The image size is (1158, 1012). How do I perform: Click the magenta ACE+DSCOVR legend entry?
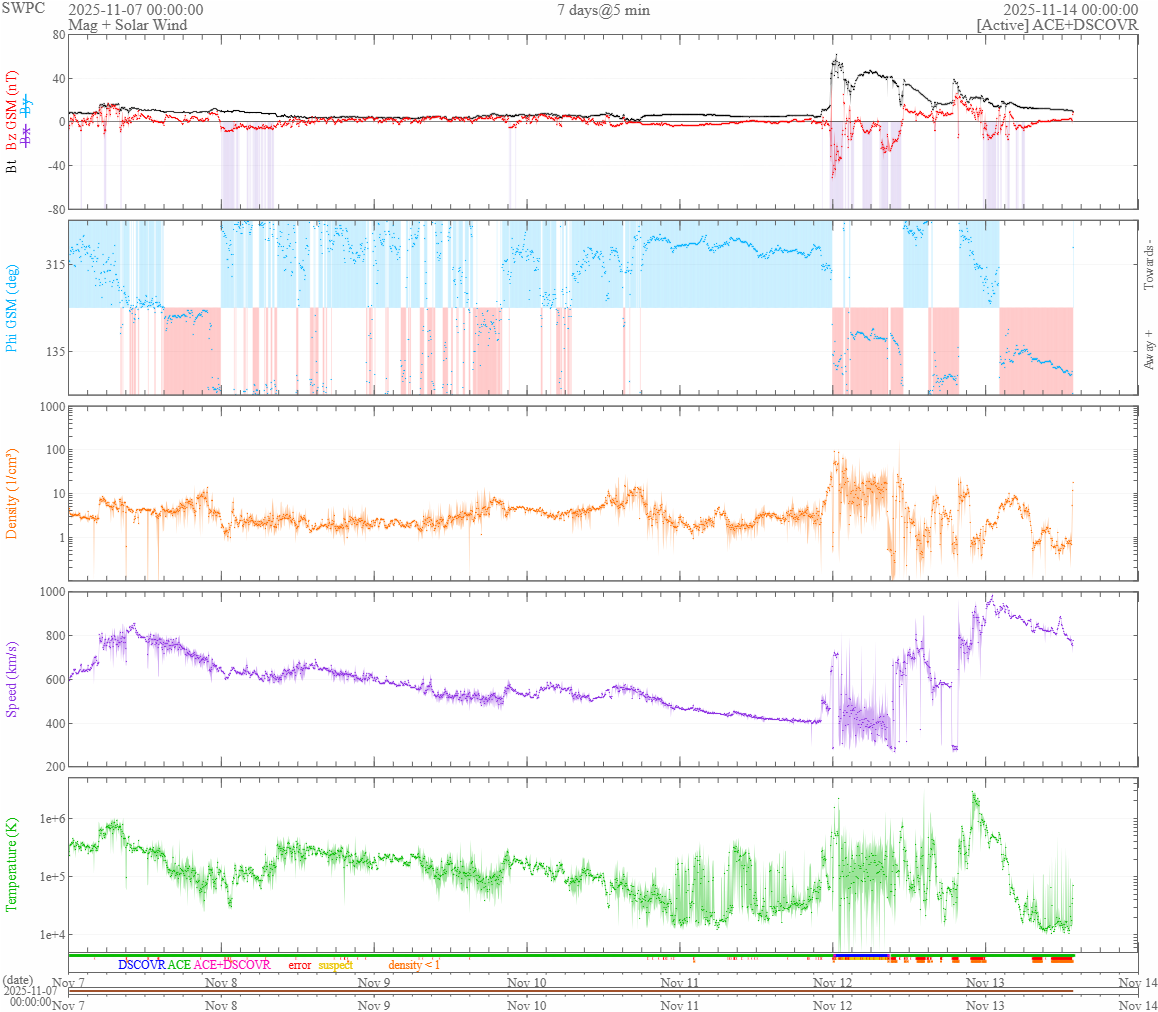[x=232, y=965]
